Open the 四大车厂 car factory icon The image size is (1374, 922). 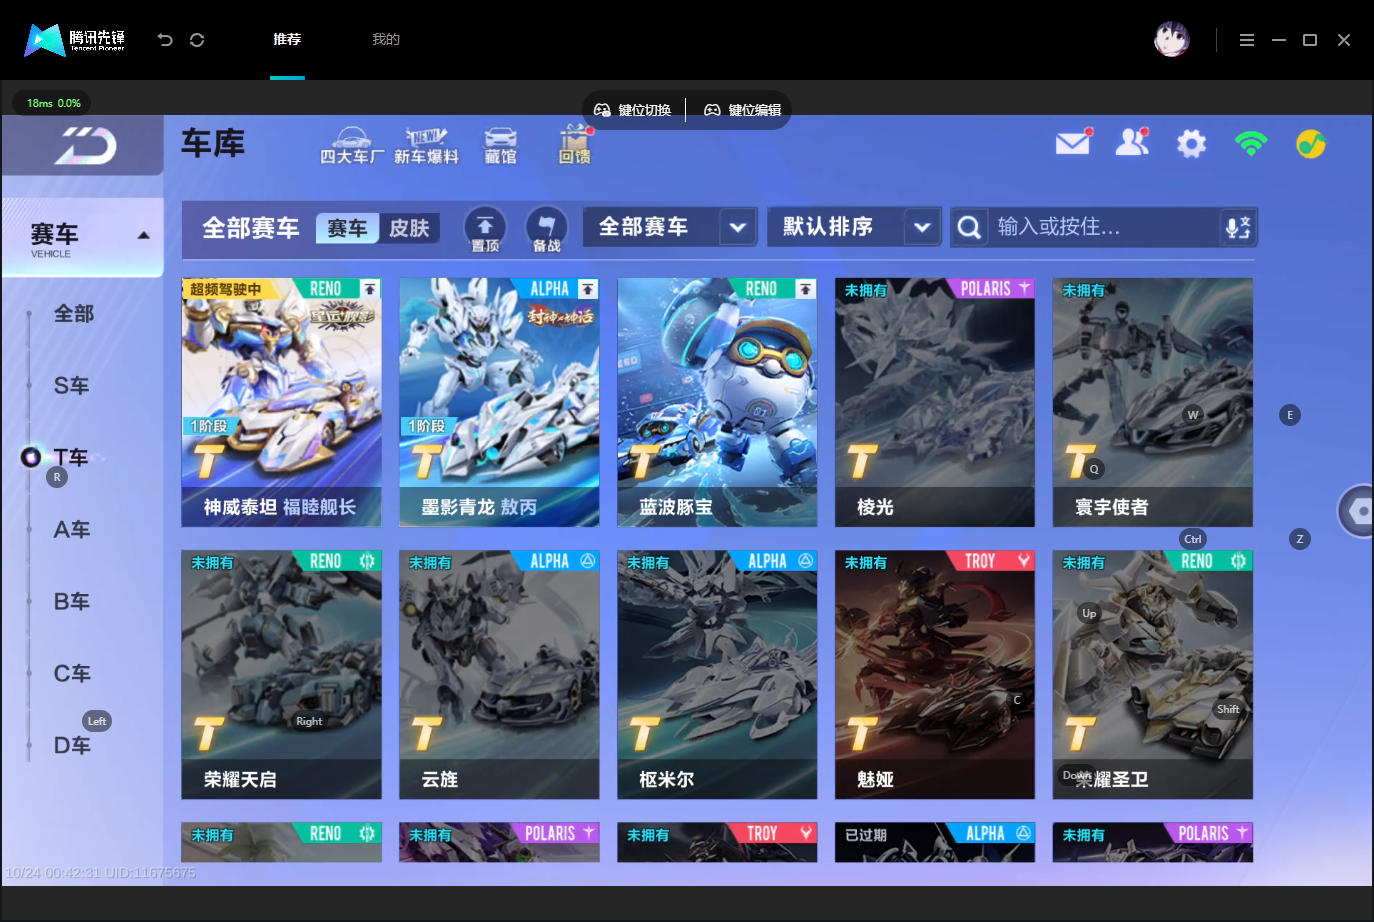(351, 146)
